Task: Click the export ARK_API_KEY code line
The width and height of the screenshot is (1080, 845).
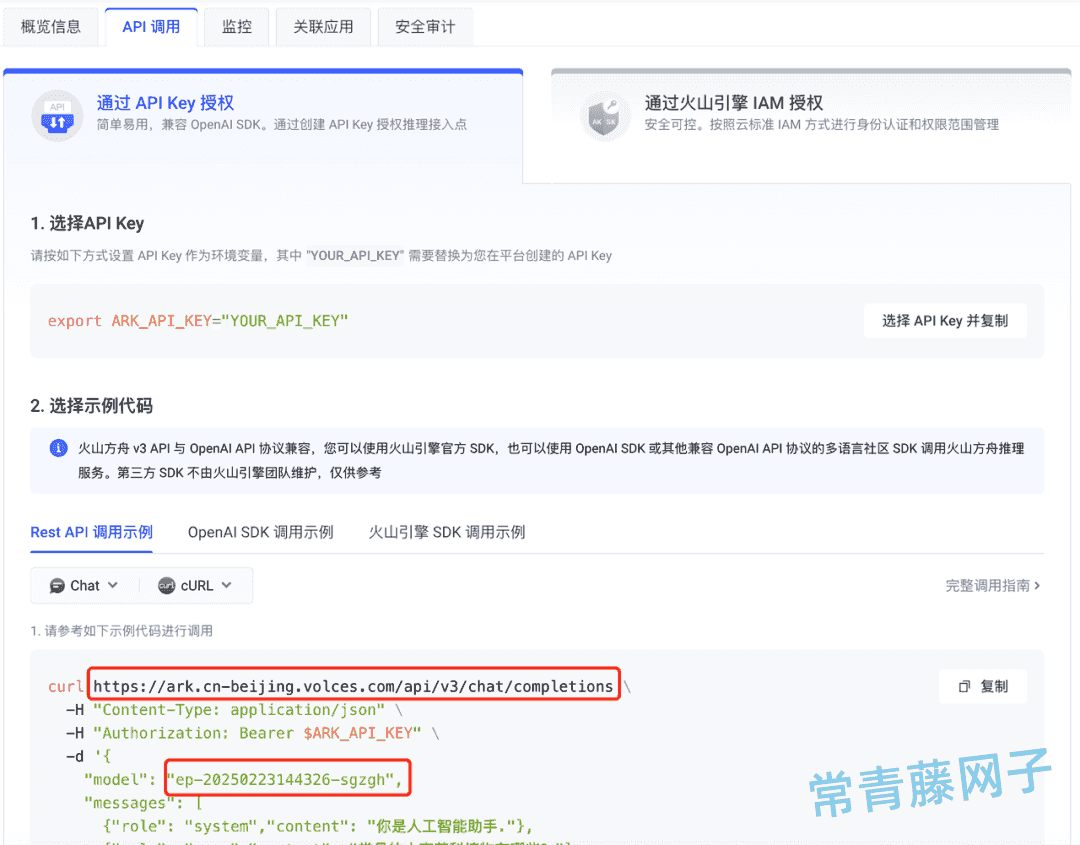Action: (198, 321)
